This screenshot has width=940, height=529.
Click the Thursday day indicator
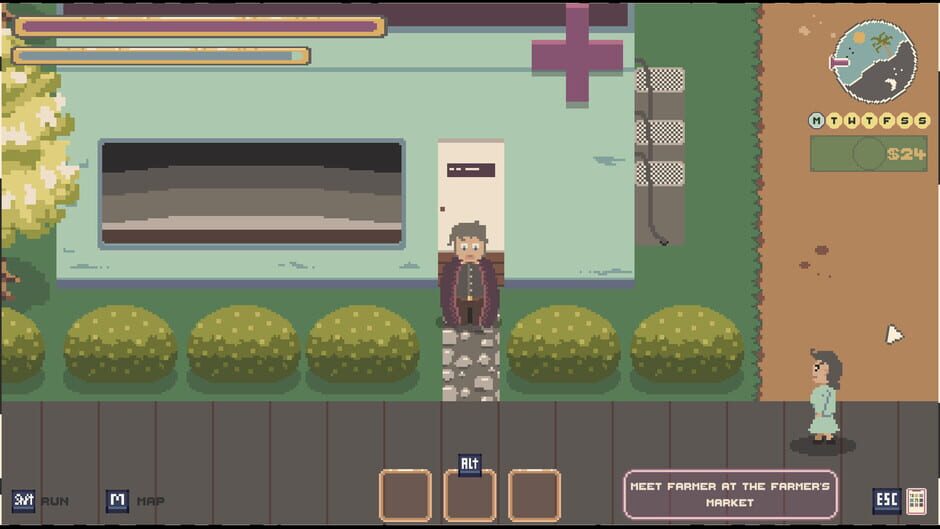(x=869, y=121)
